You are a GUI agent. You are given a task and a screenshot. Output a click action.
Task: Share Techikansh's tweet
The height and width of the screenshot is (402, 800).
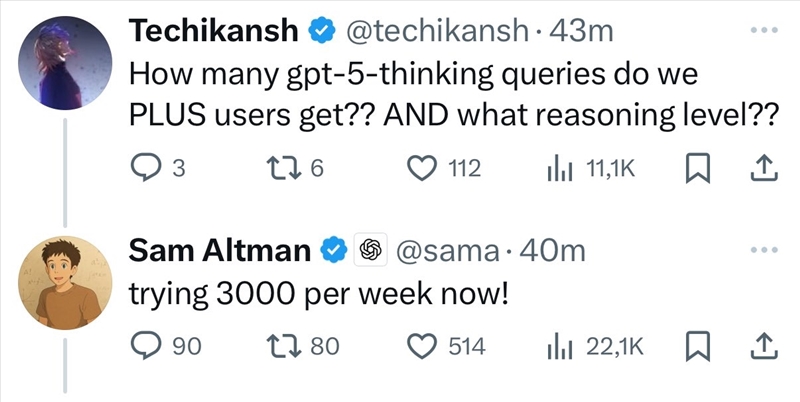pos(763,169)
